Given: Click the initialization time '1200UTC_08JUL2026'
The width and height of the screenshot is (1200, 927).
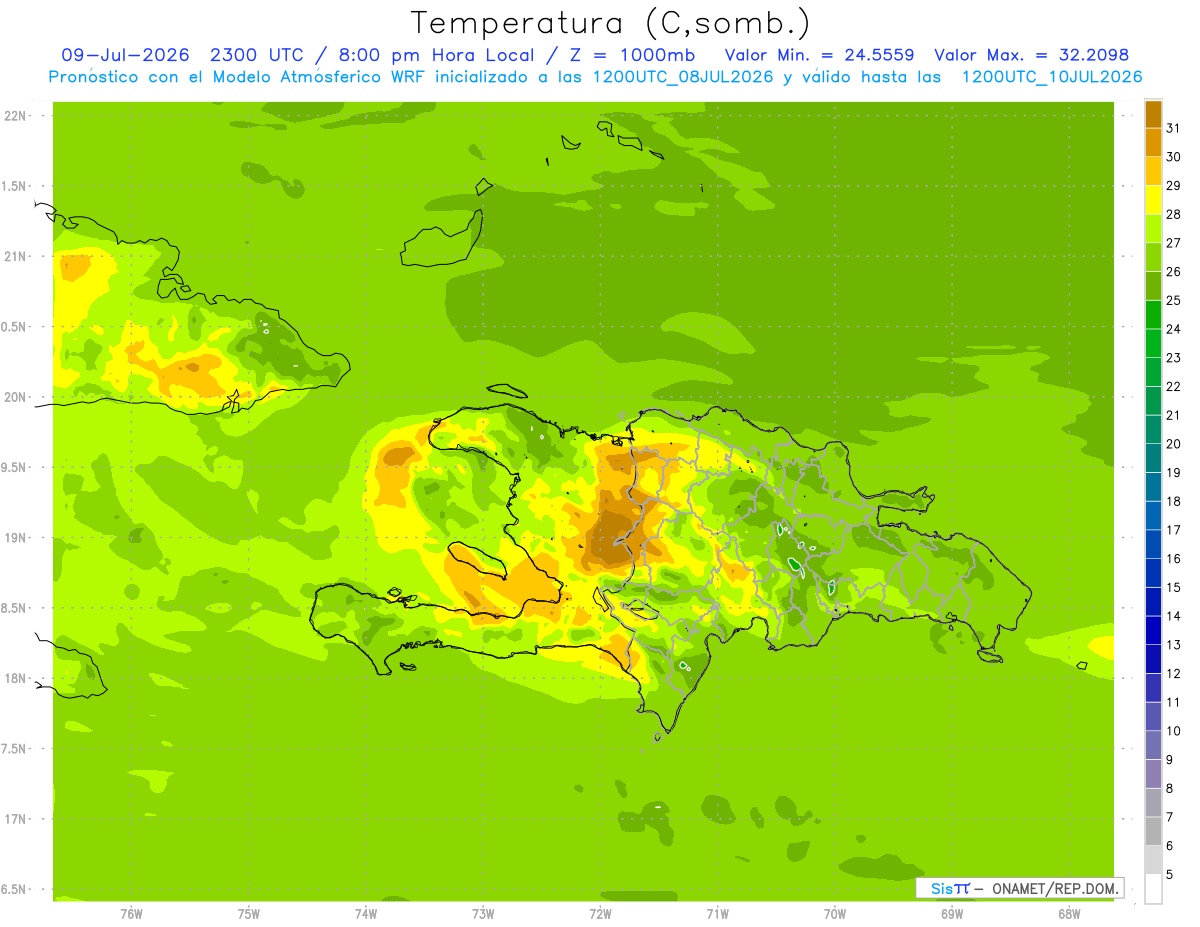Looking at the screenshot, I should pos(683,77).
